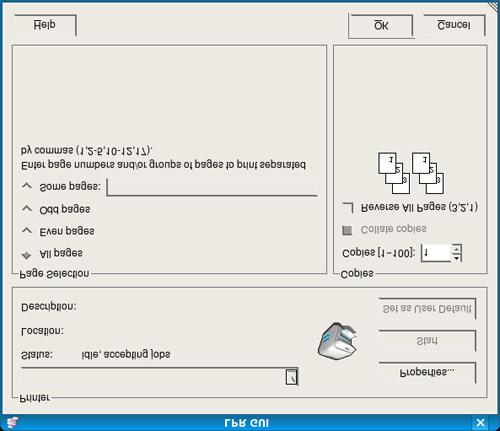Click the left collated page-stack illustration

394,173
